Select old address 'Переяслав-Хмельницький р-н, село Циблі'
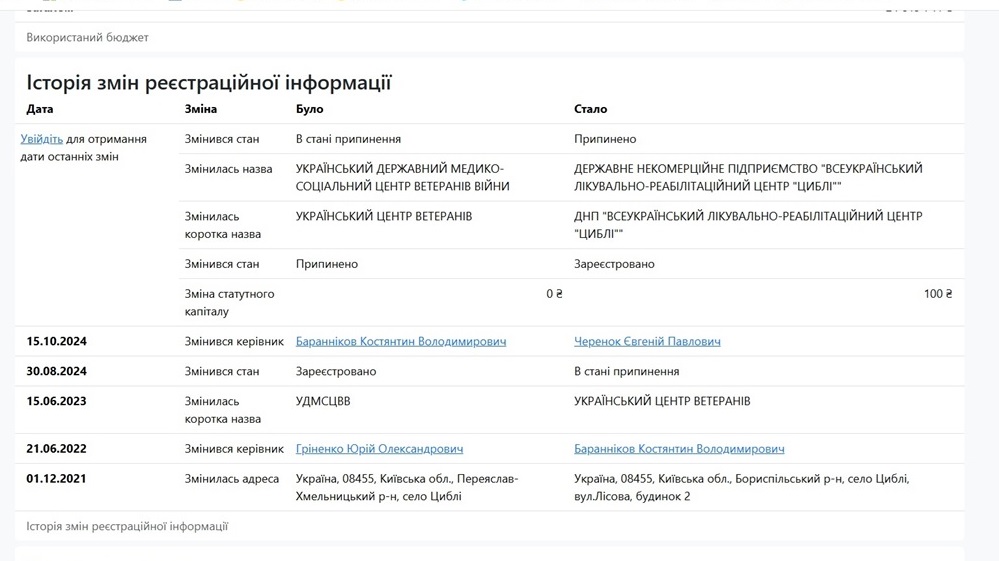 coord(407,488)
